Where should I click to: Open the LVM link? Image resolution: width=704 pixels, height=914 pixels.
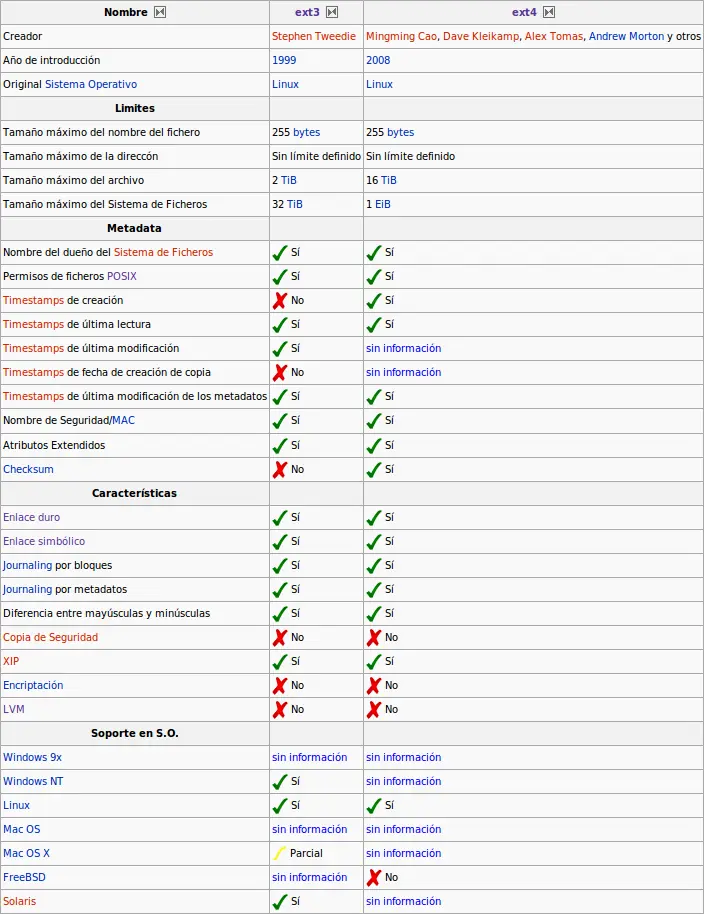13,709
